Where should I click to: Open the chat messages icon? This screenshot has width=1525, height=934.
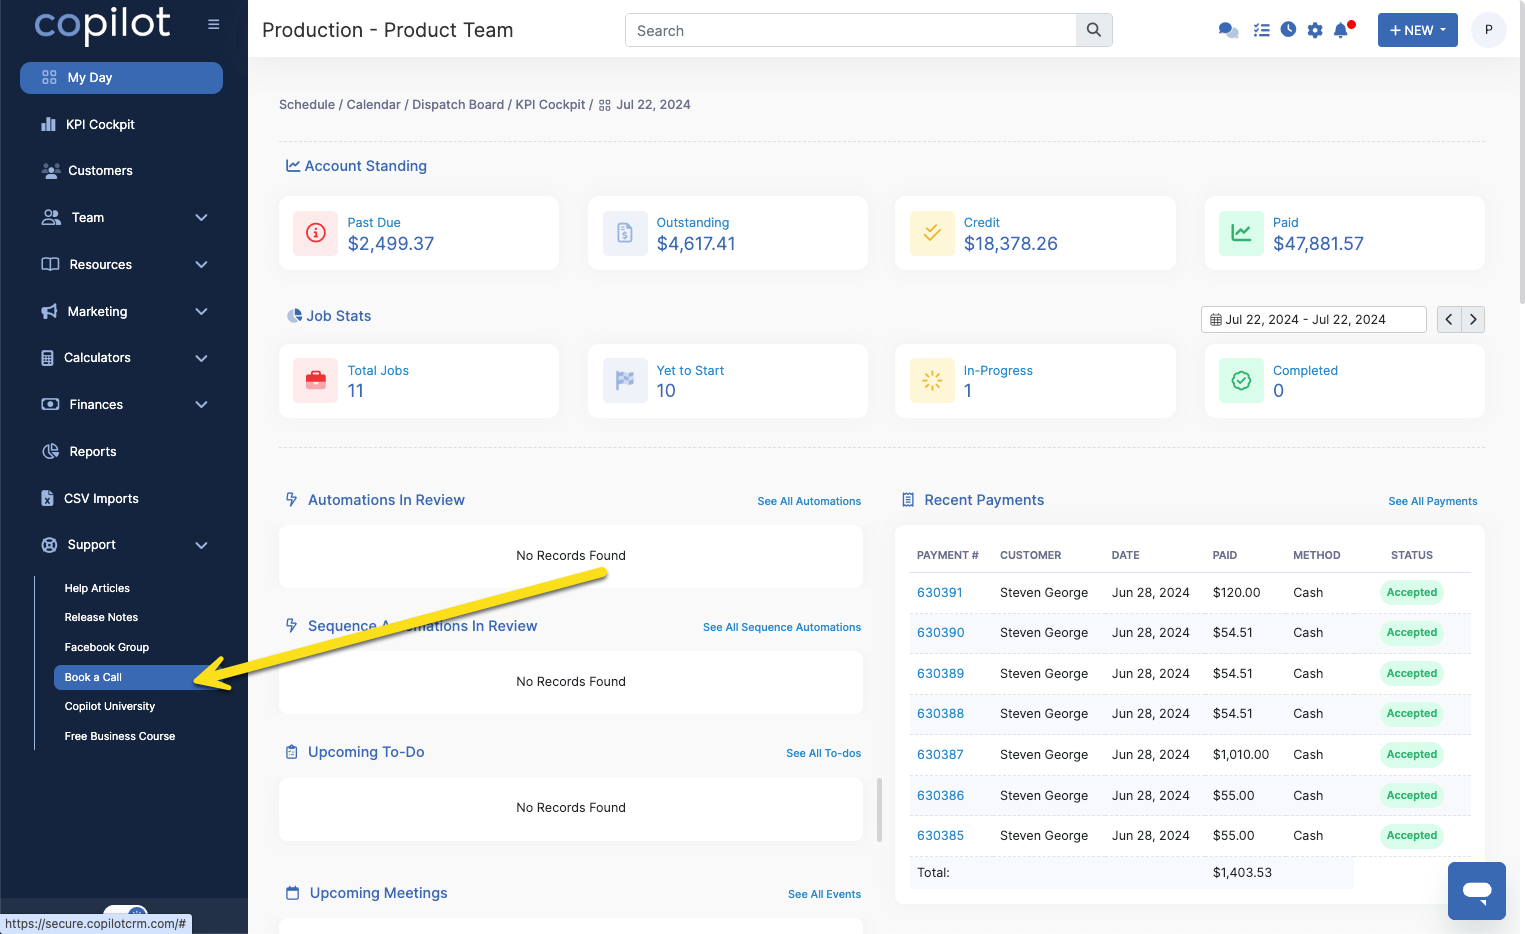[1228, 30]
